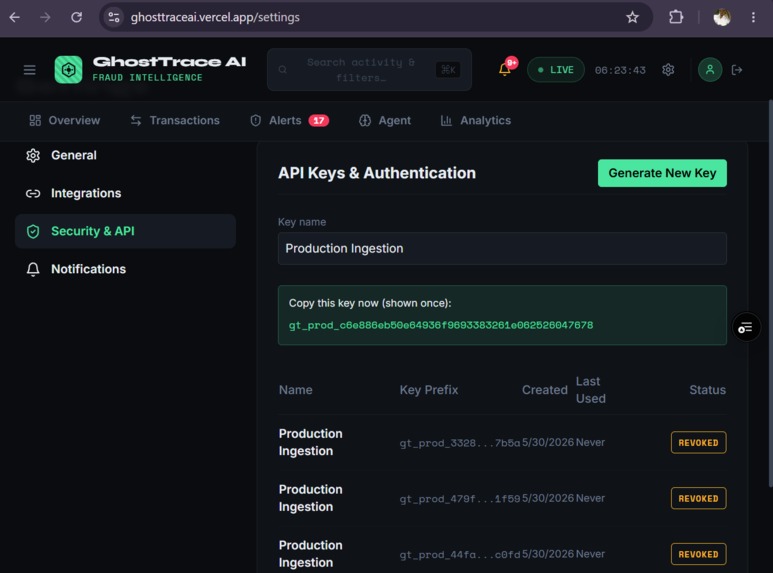Click the GhostTrace AI logo icon
The width and height of the screenshot is (773, 573).
[69, 70]
